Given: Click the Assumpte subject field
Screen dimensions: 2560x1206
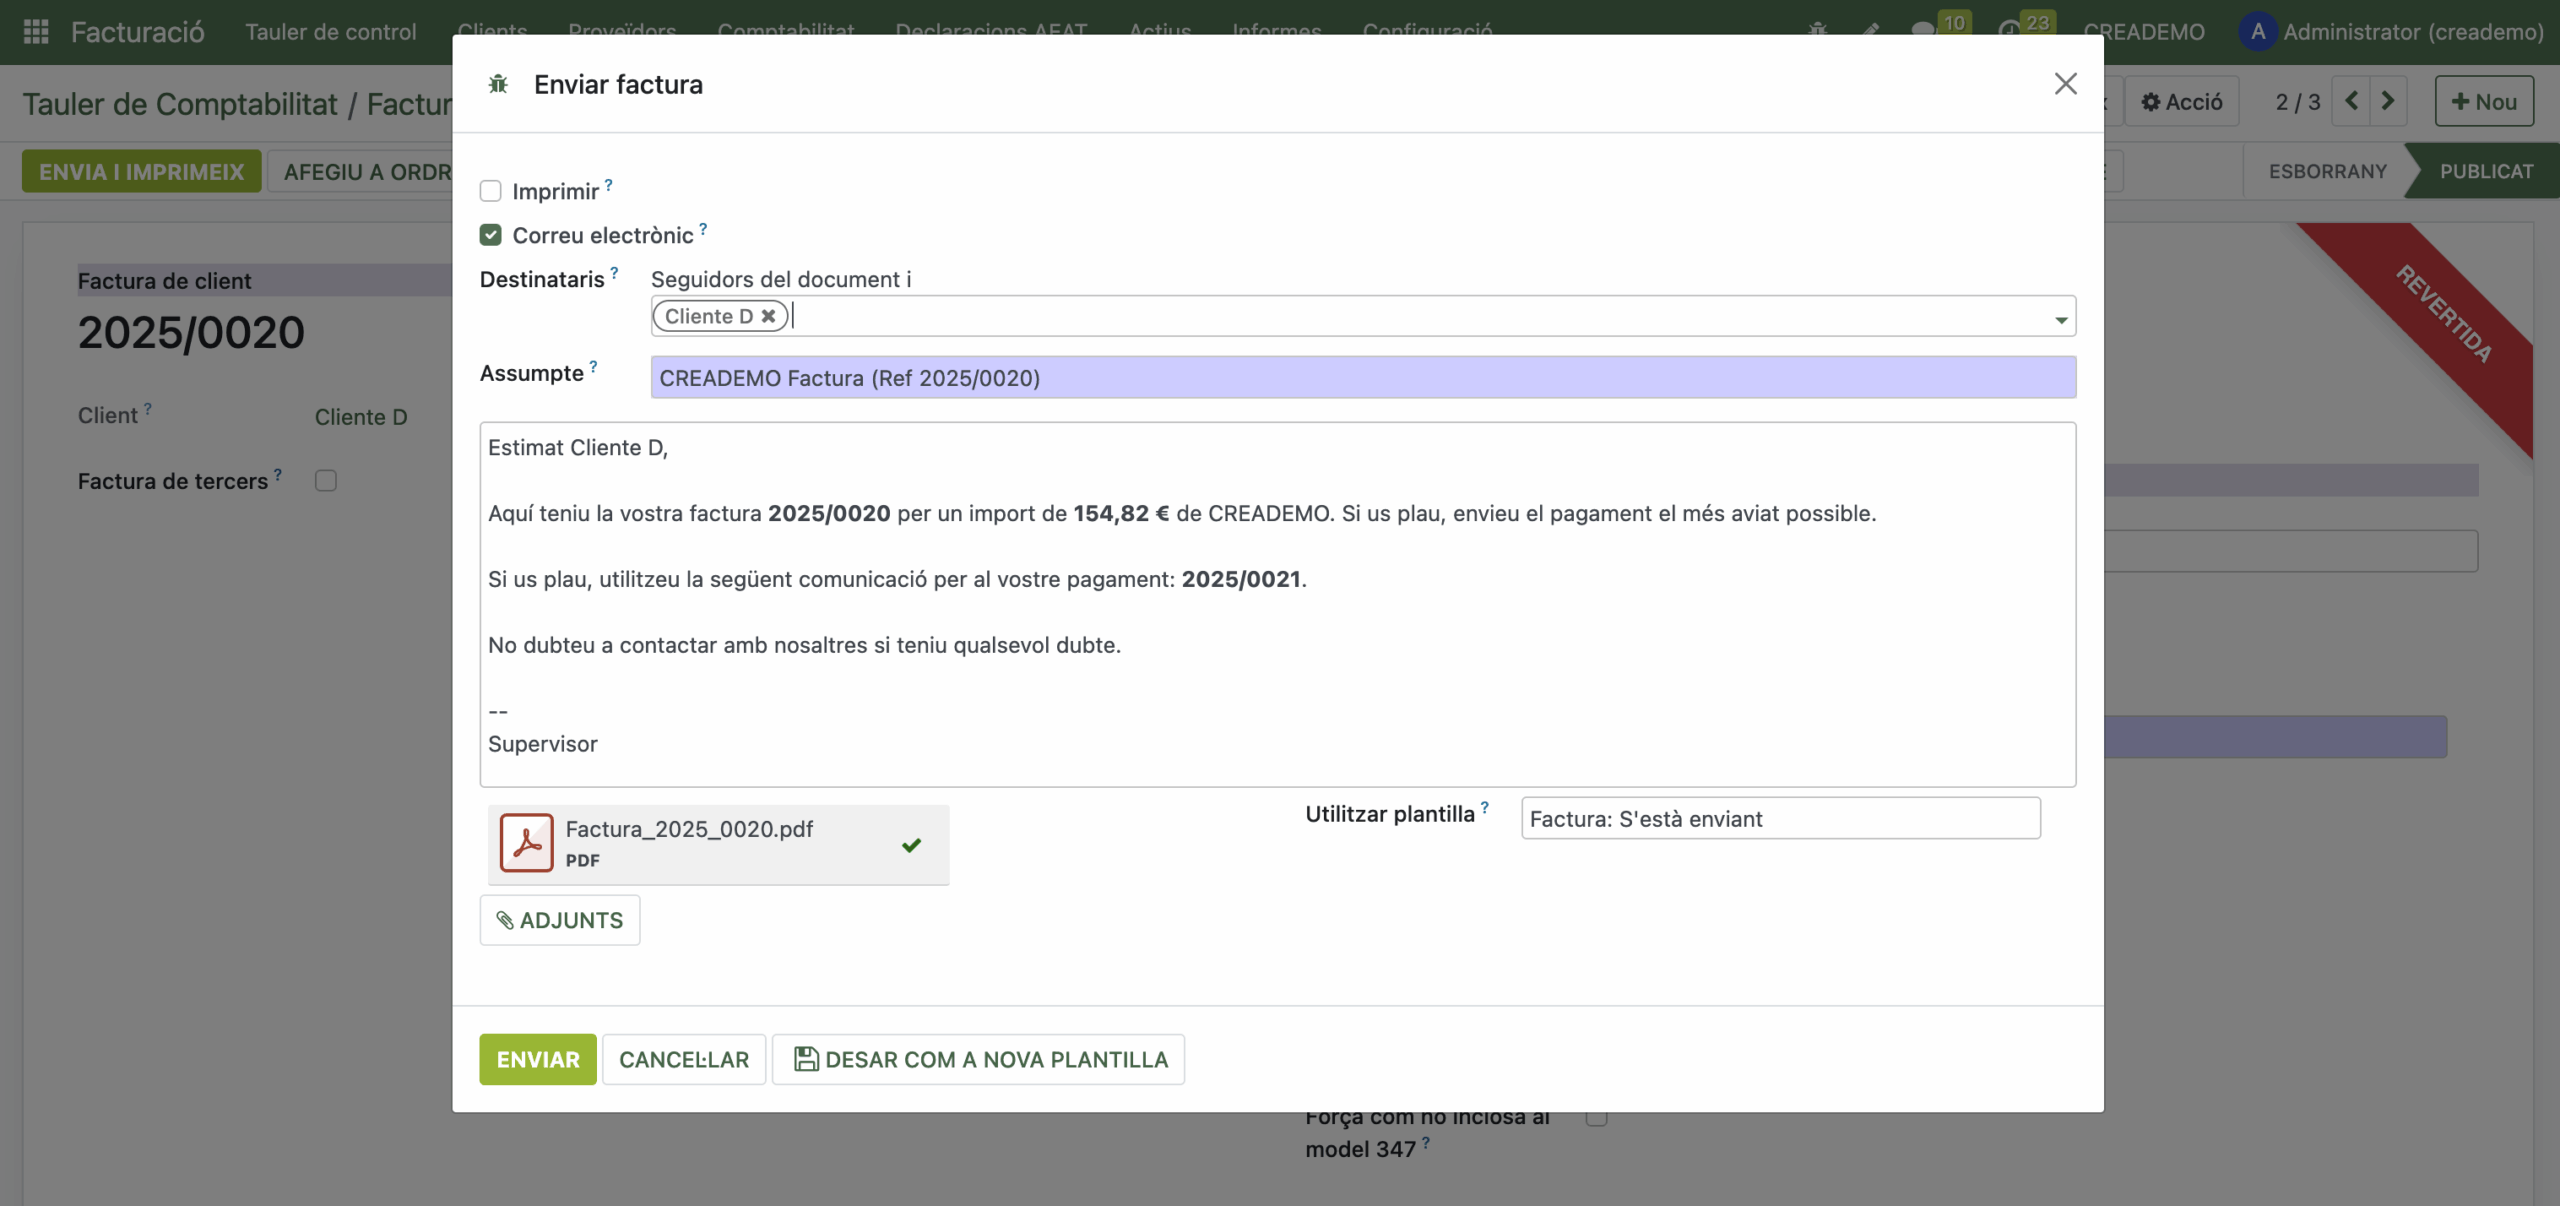Looking at the screenshot, I should [x=1362, y=378].
